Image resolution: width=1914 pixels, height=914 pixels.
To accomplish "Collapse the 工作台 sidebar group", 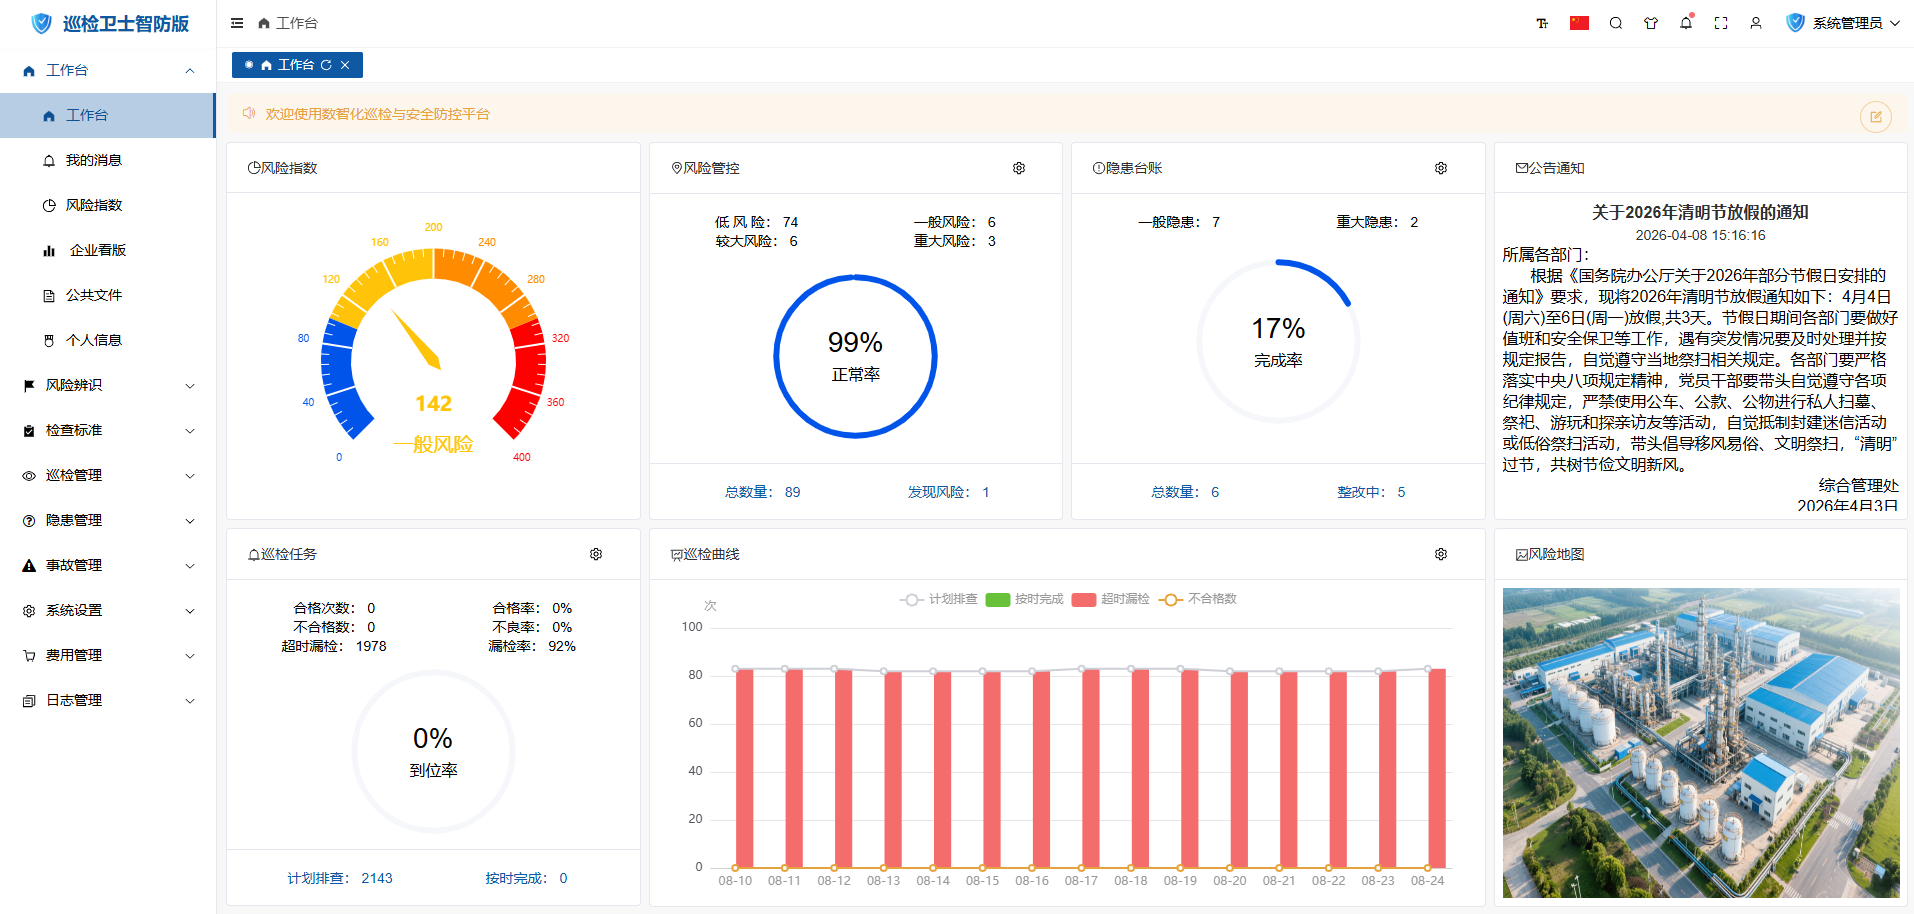I will click(x=108, y=70).
